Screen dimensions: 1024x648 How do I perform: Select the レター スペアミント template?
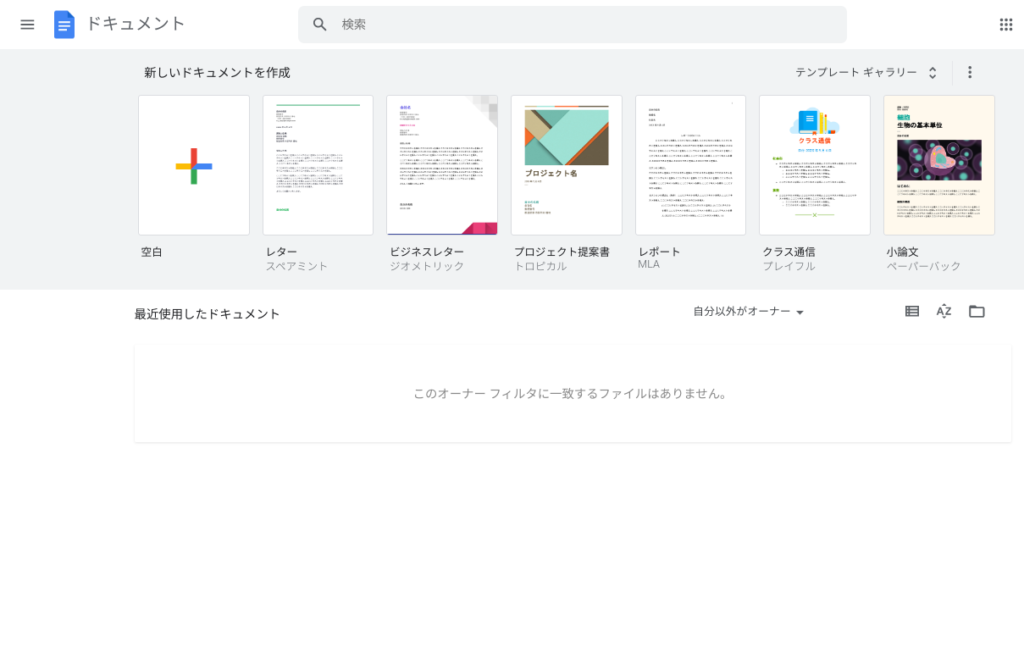point(318,165)
